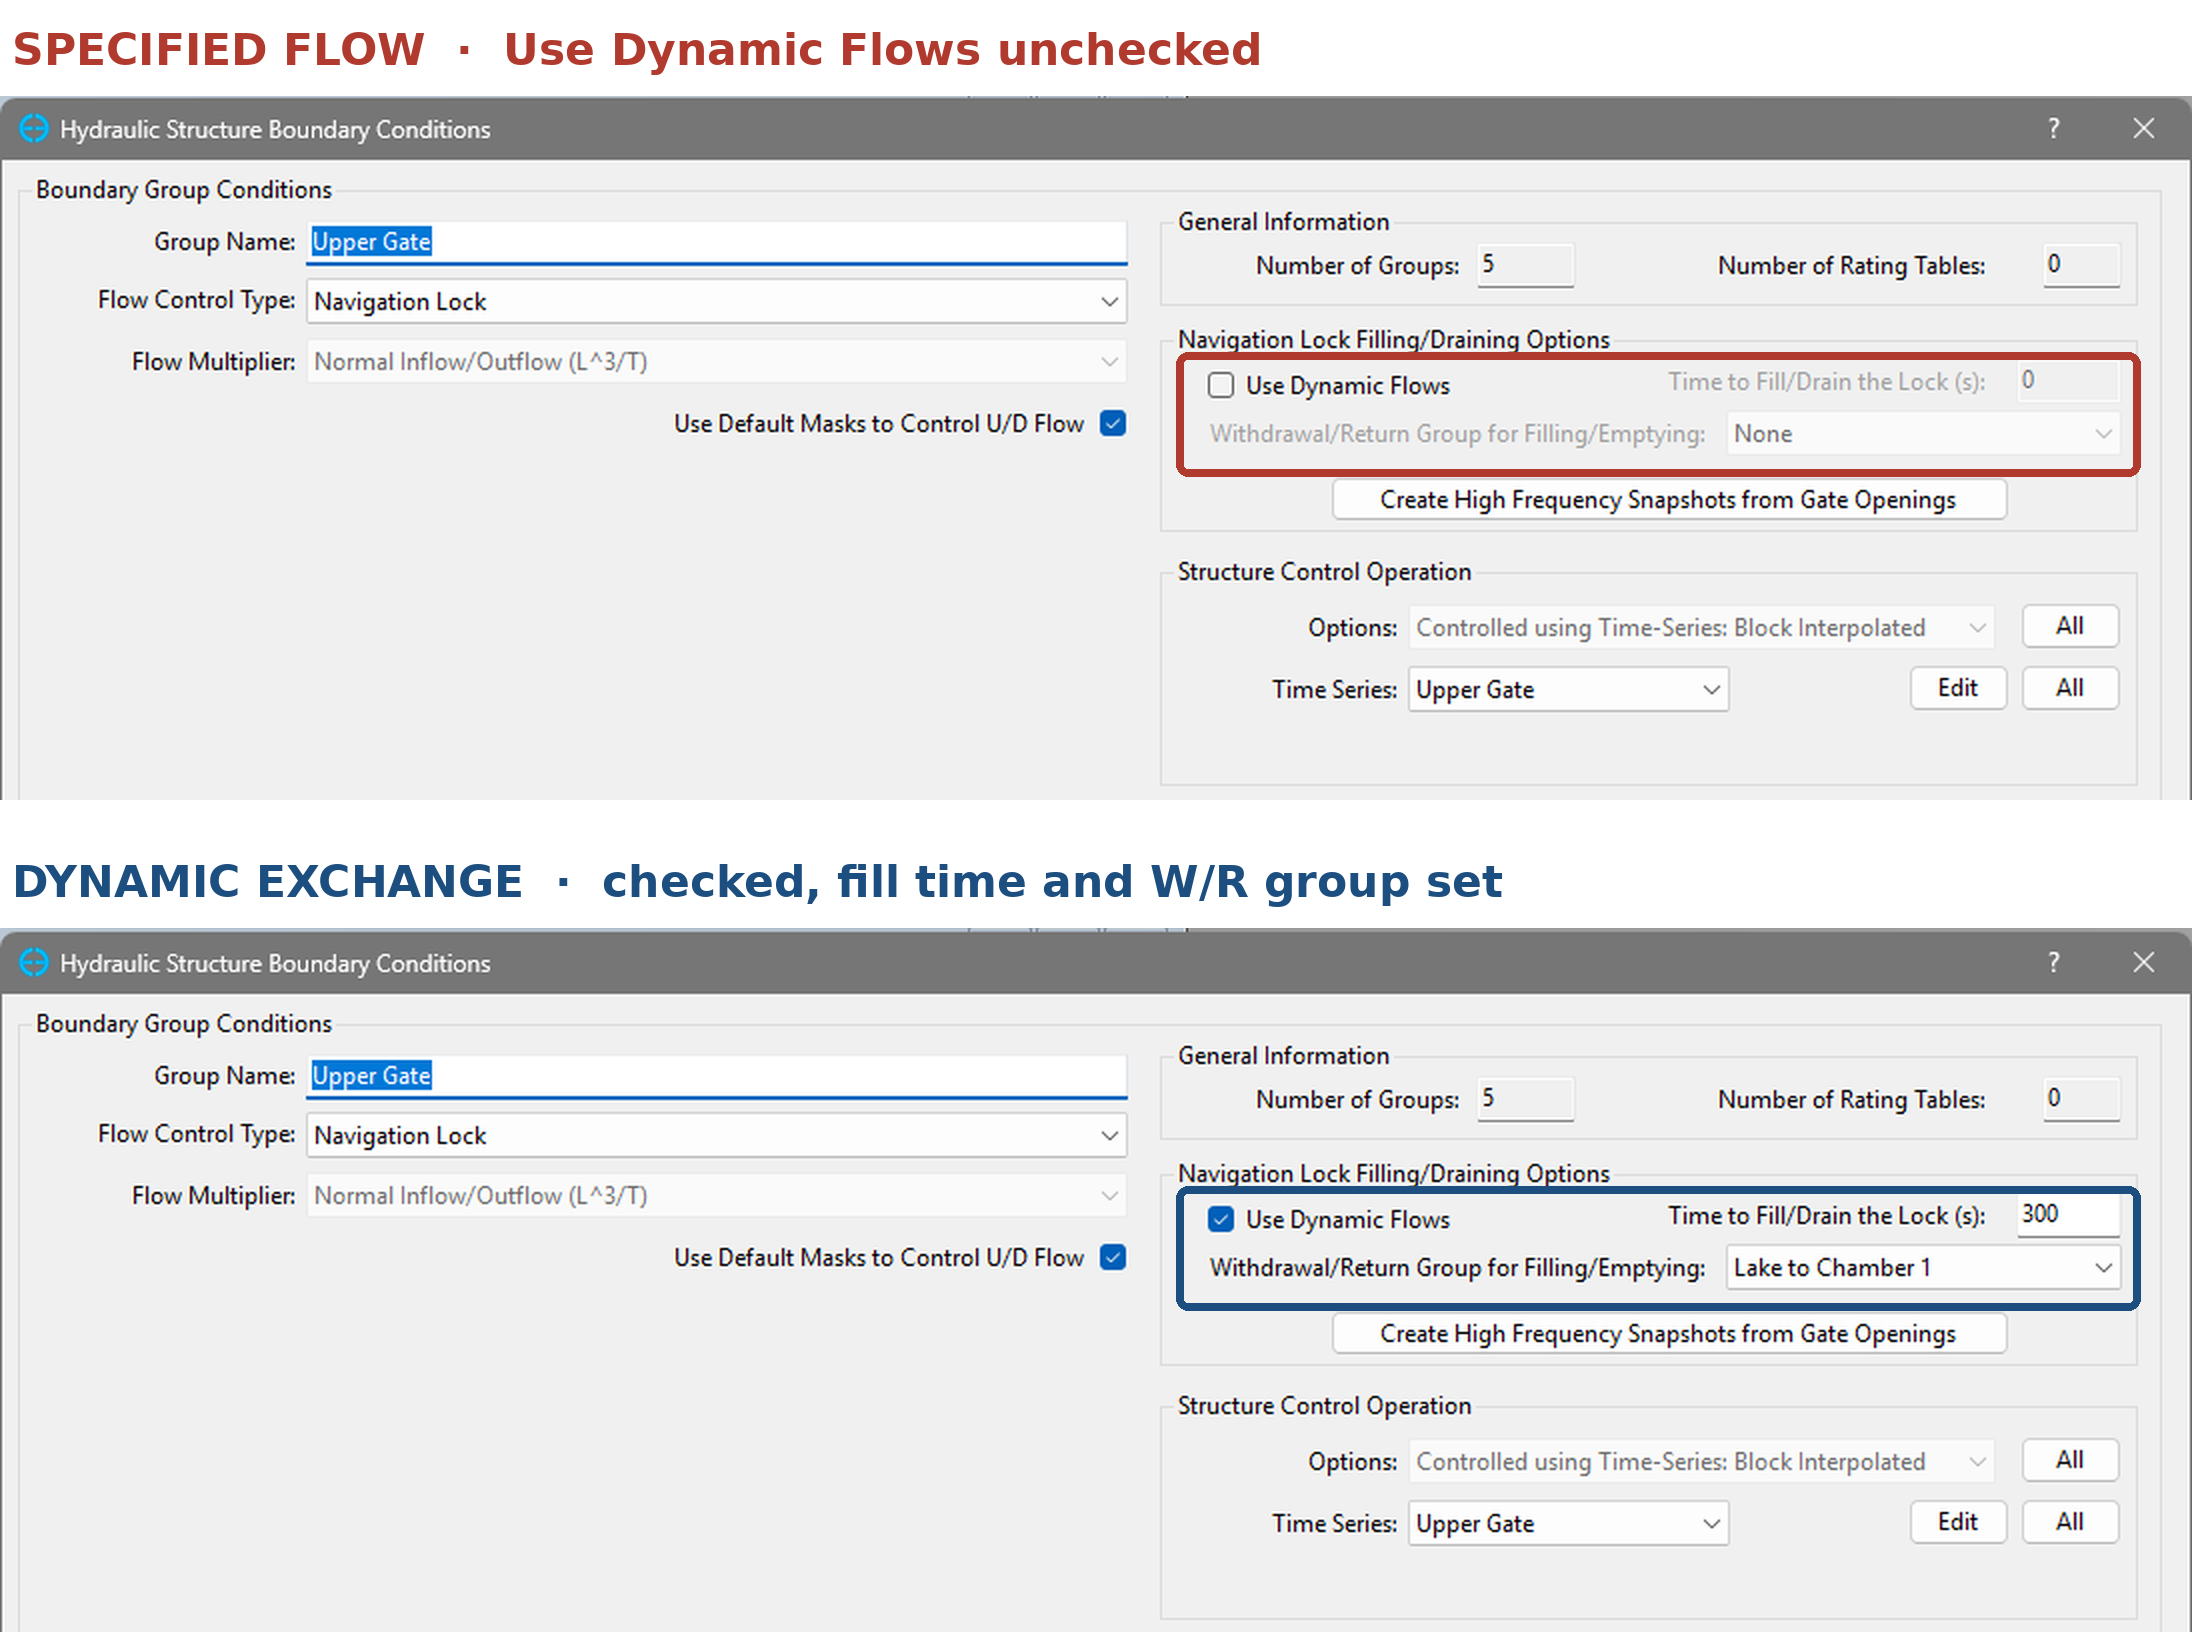Open Time Series dropdown in top dialog

click(x=1568, y=689)
